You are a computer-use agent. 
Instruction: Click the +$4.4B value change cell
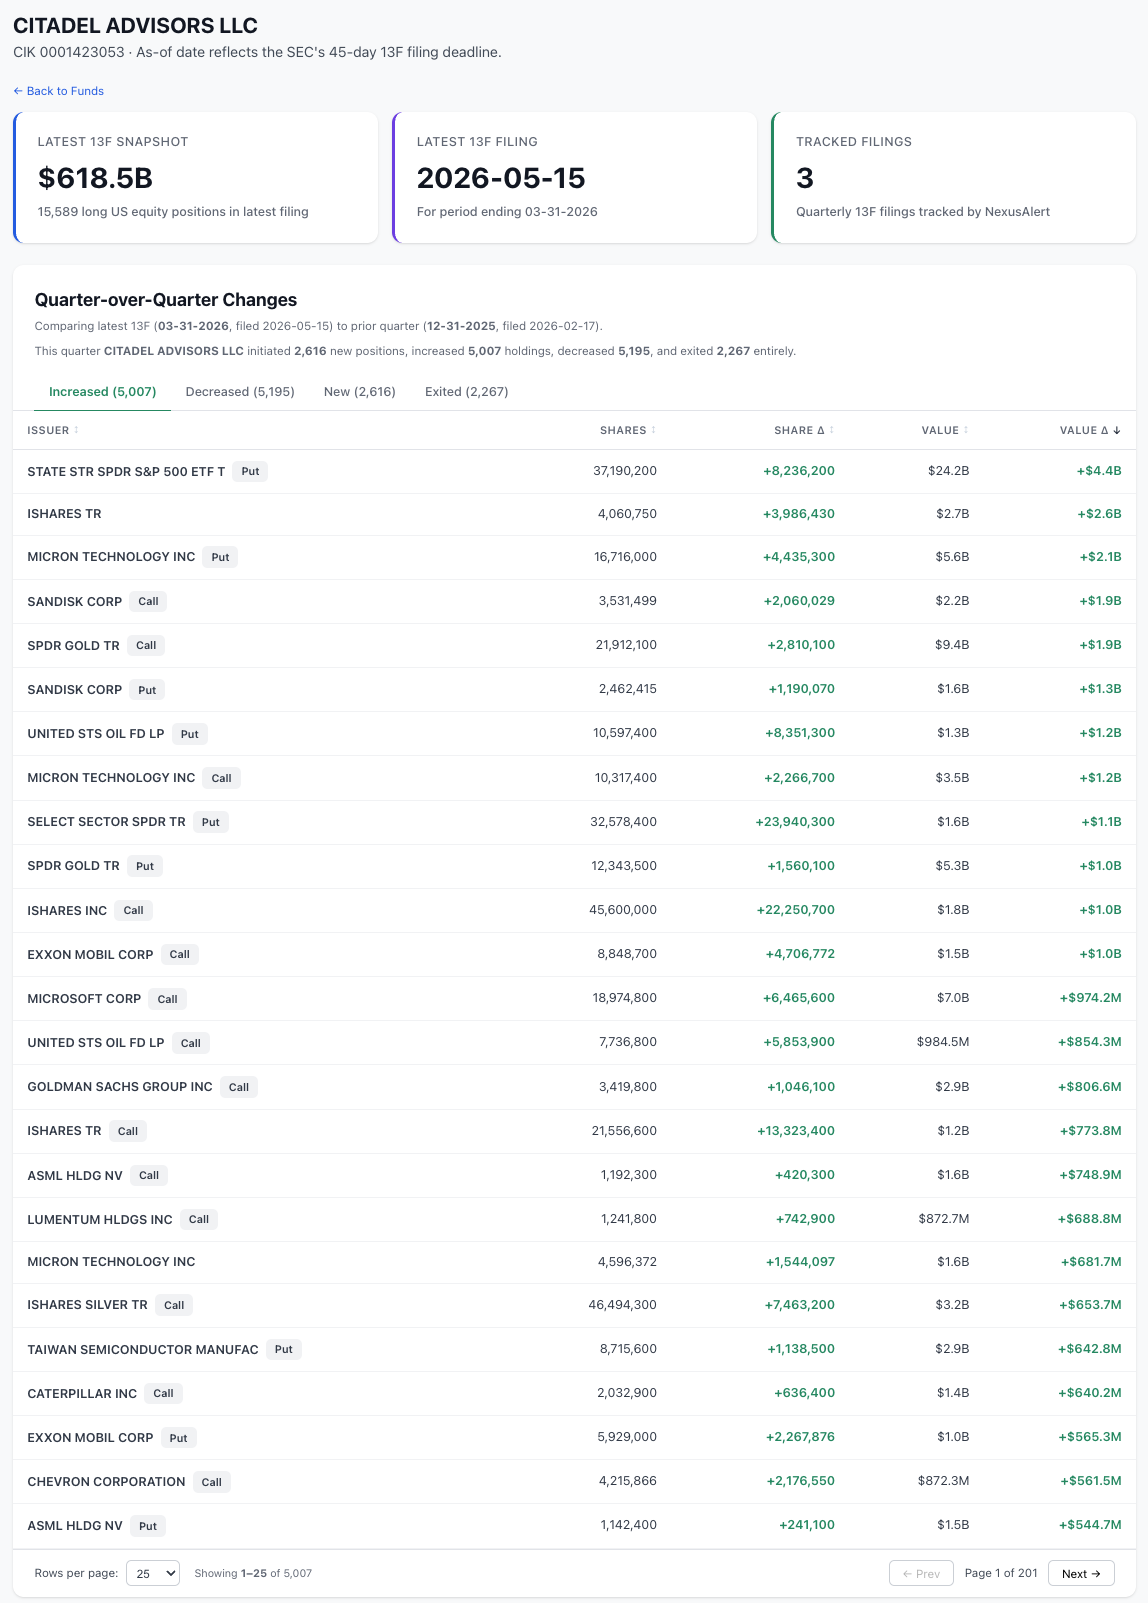click(x=1099, y=471)
